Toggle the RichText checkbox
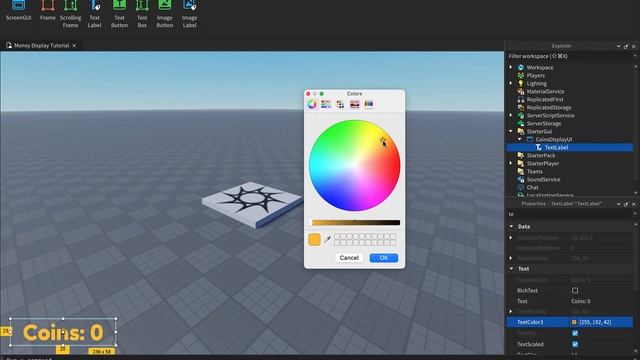The width and height of the screenshot is (640, 360). coord(575,290)
